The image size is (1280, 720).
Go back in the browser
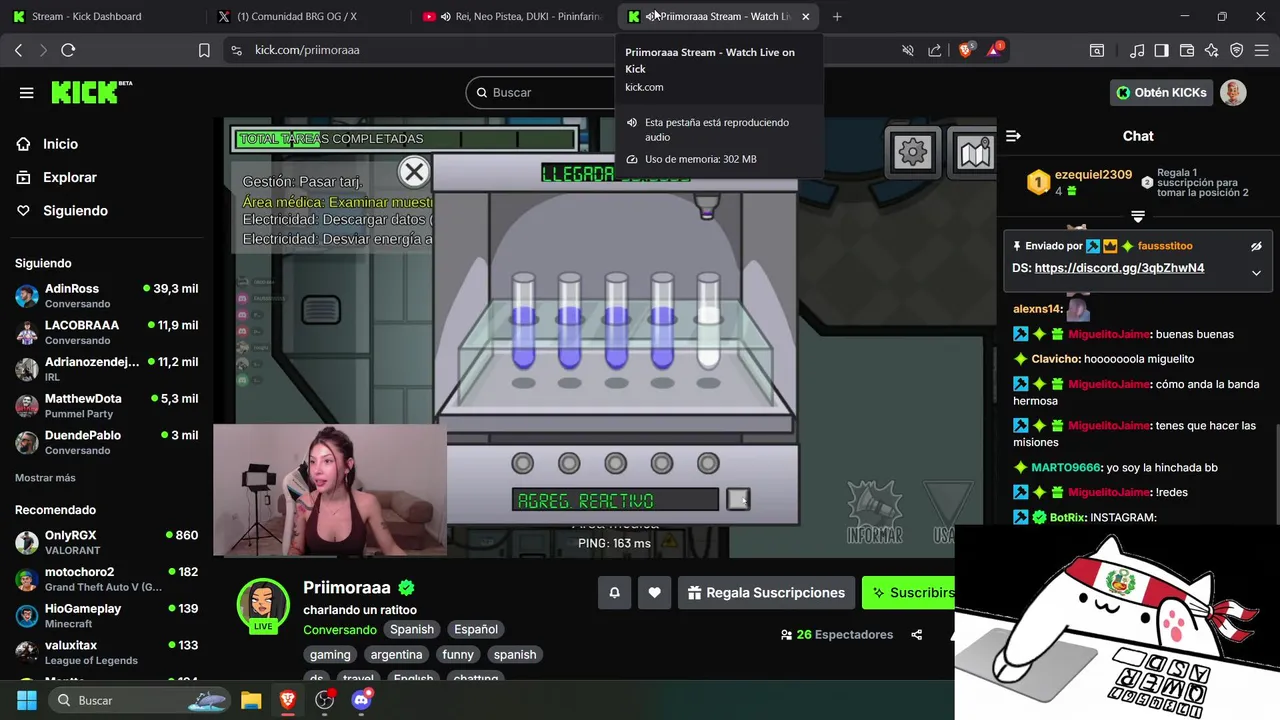(18, 50)
